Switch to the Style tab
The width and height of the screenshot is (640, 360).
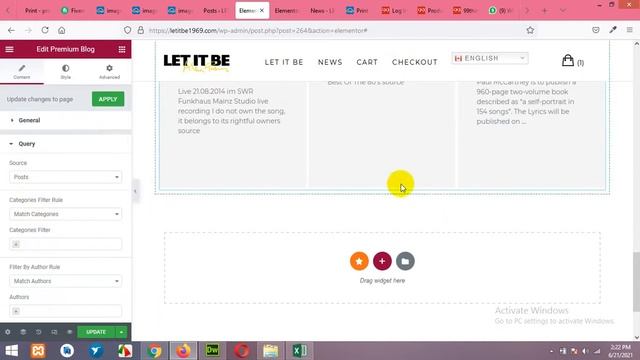[x=66, y=71]
